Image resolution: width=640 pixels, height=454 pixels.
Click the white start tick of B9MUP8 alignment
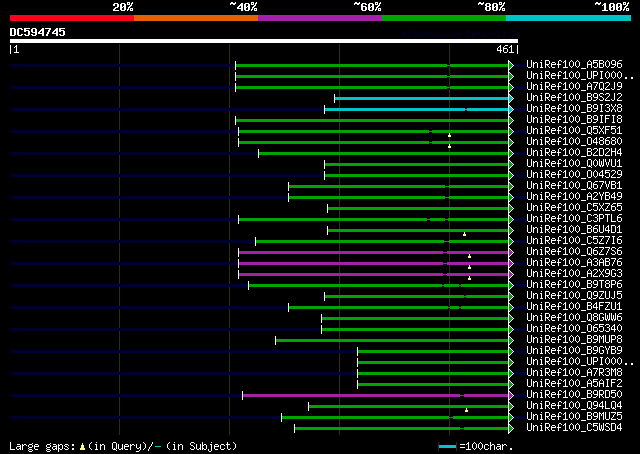point(276,340)
